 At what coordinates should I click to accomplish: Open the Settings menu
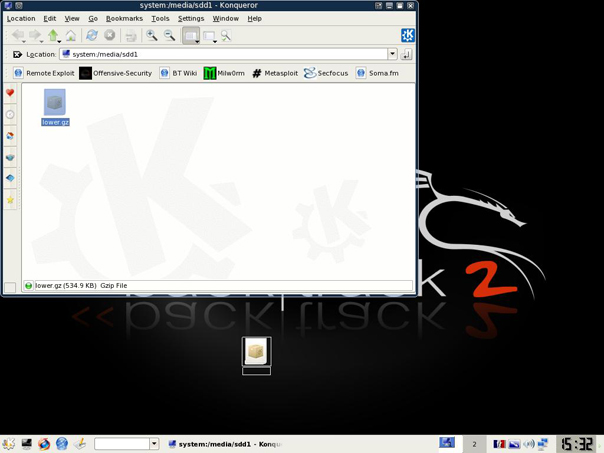[x=191, y=18]
